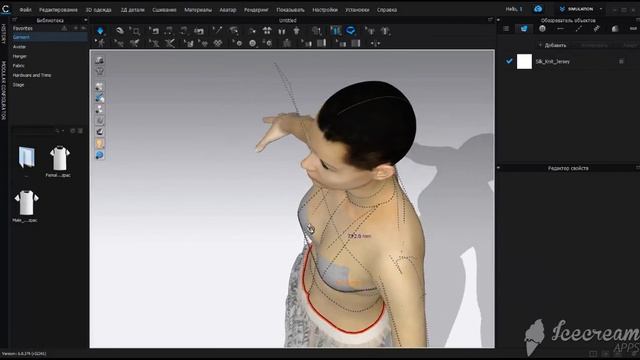Activate the needle Edit Sewing tool
Viewport: 640px width, 360px height.
pos(217,31)
